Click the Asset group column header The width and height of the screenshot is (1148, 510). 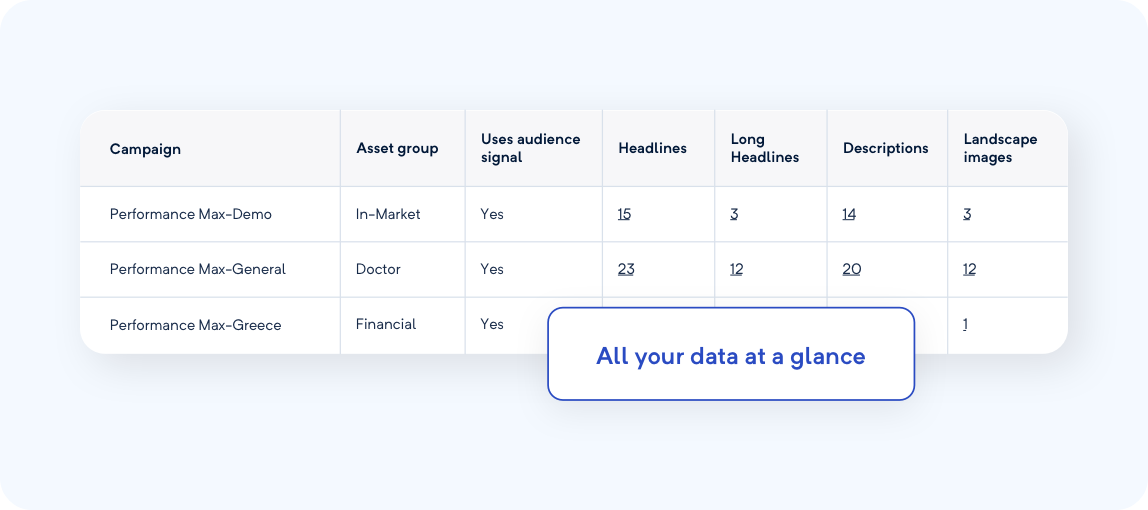[x=397, y=149]
